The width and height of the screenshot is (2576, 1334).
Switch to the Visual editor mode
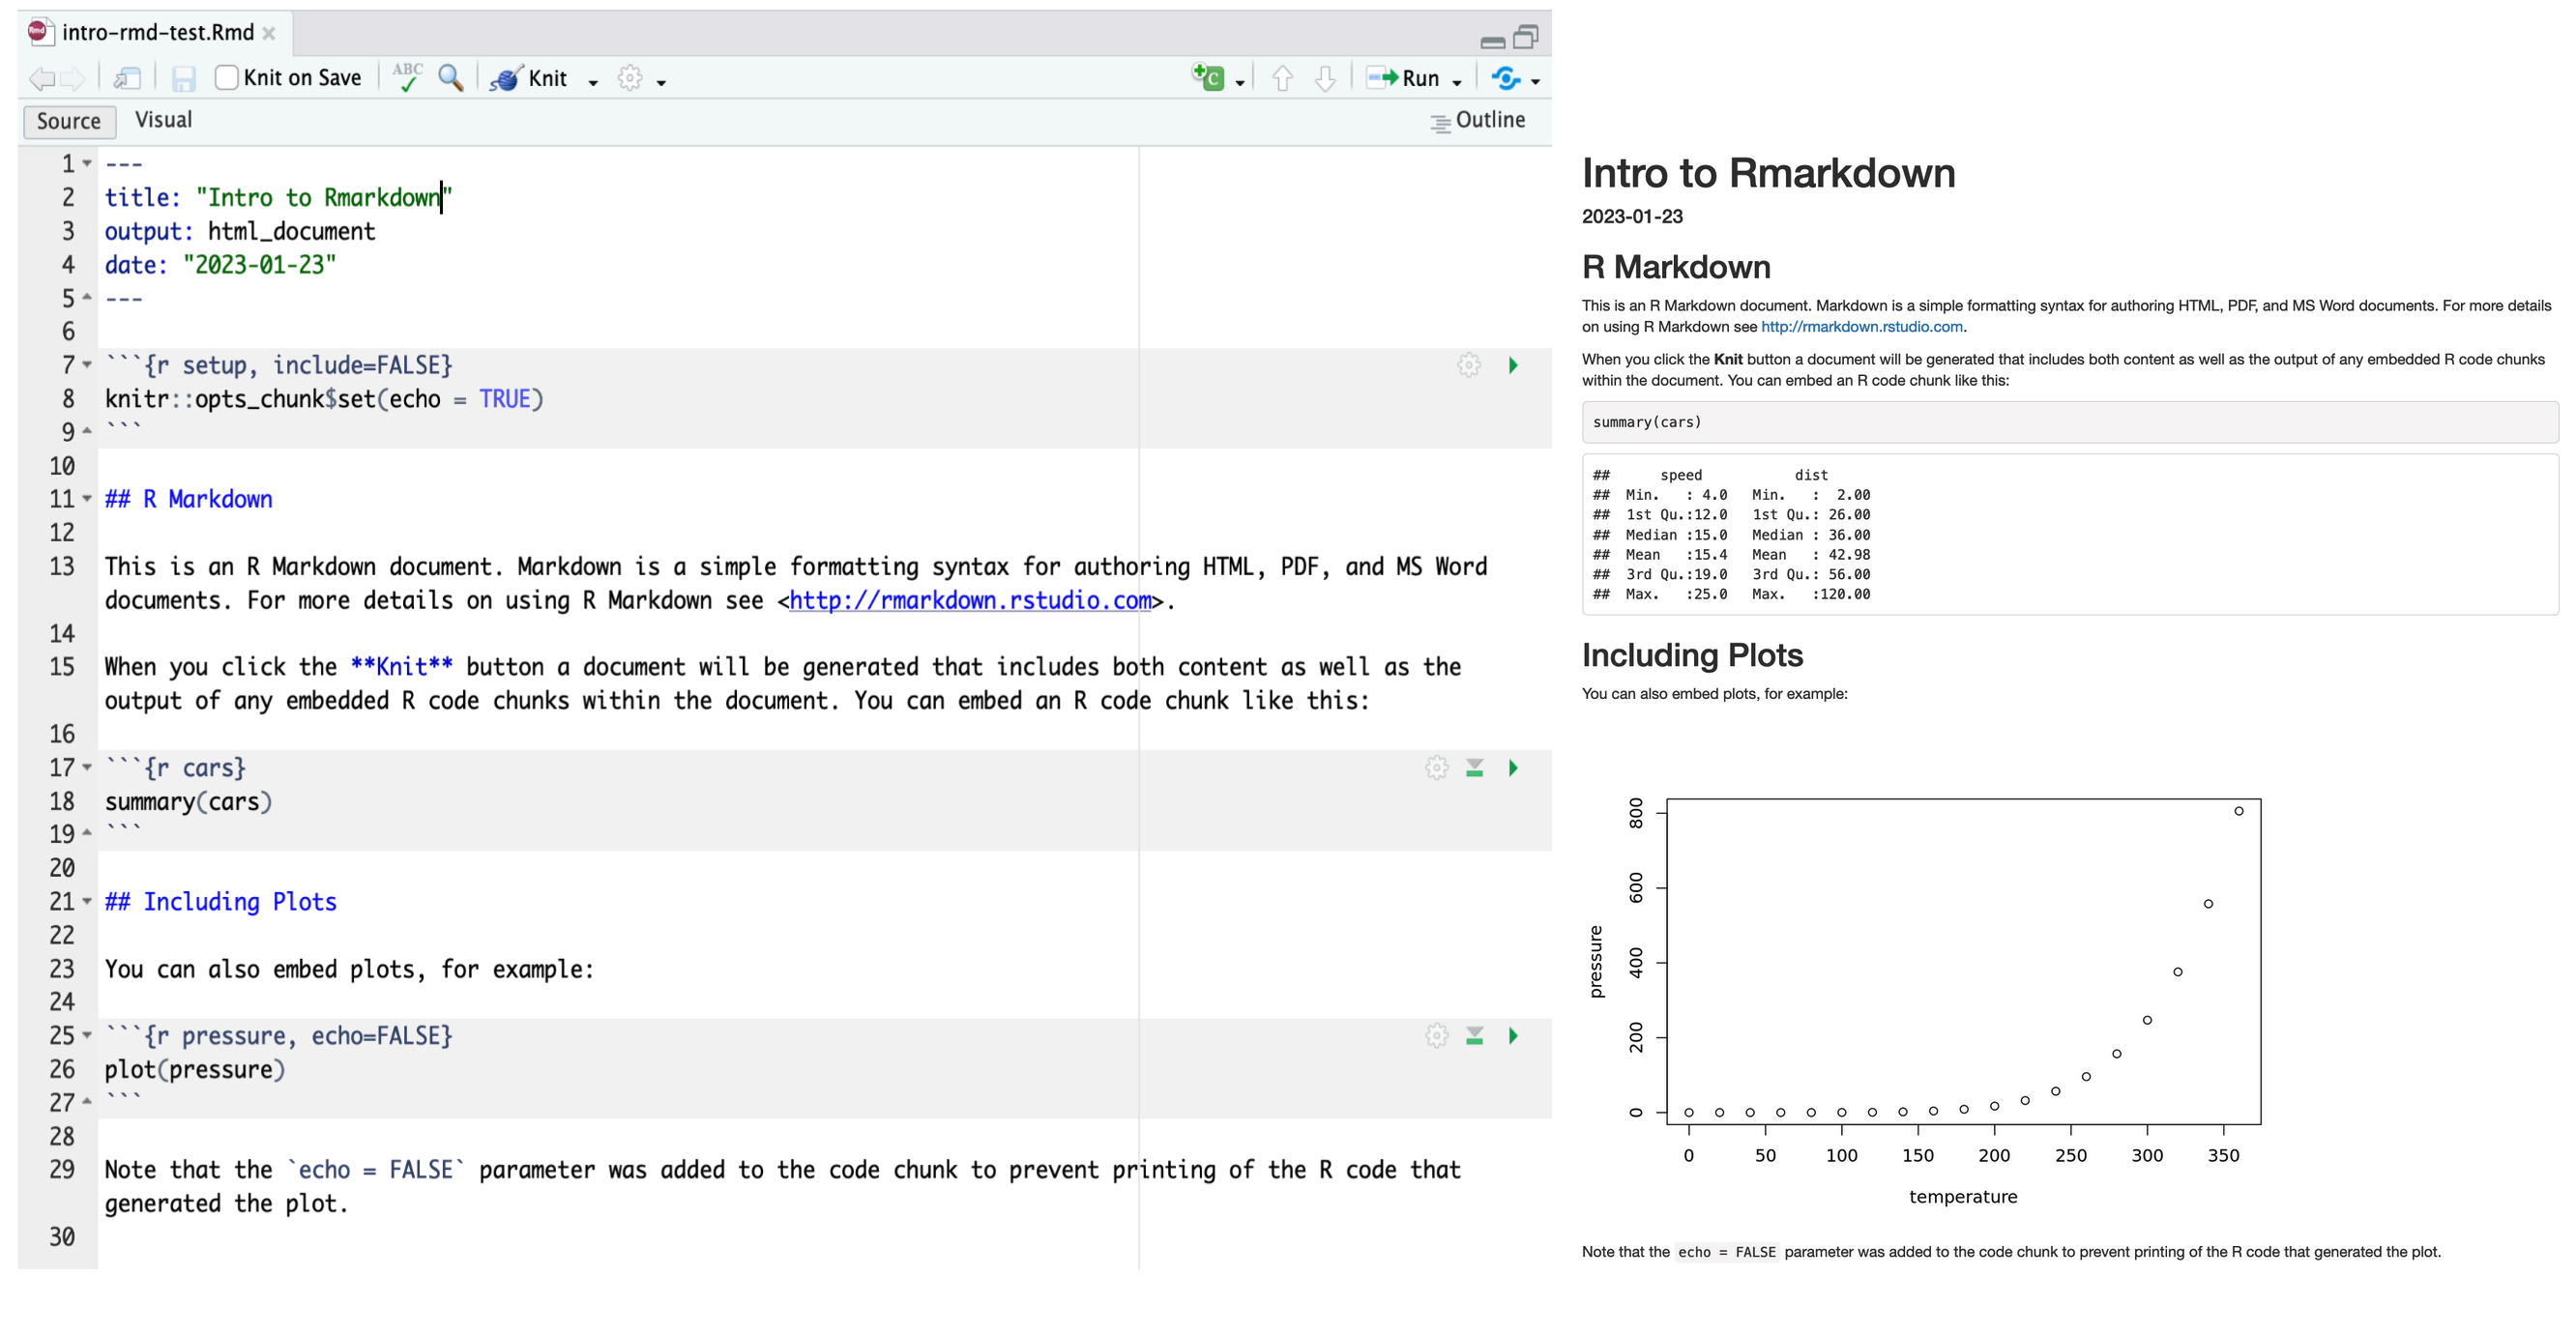point(163,120)
